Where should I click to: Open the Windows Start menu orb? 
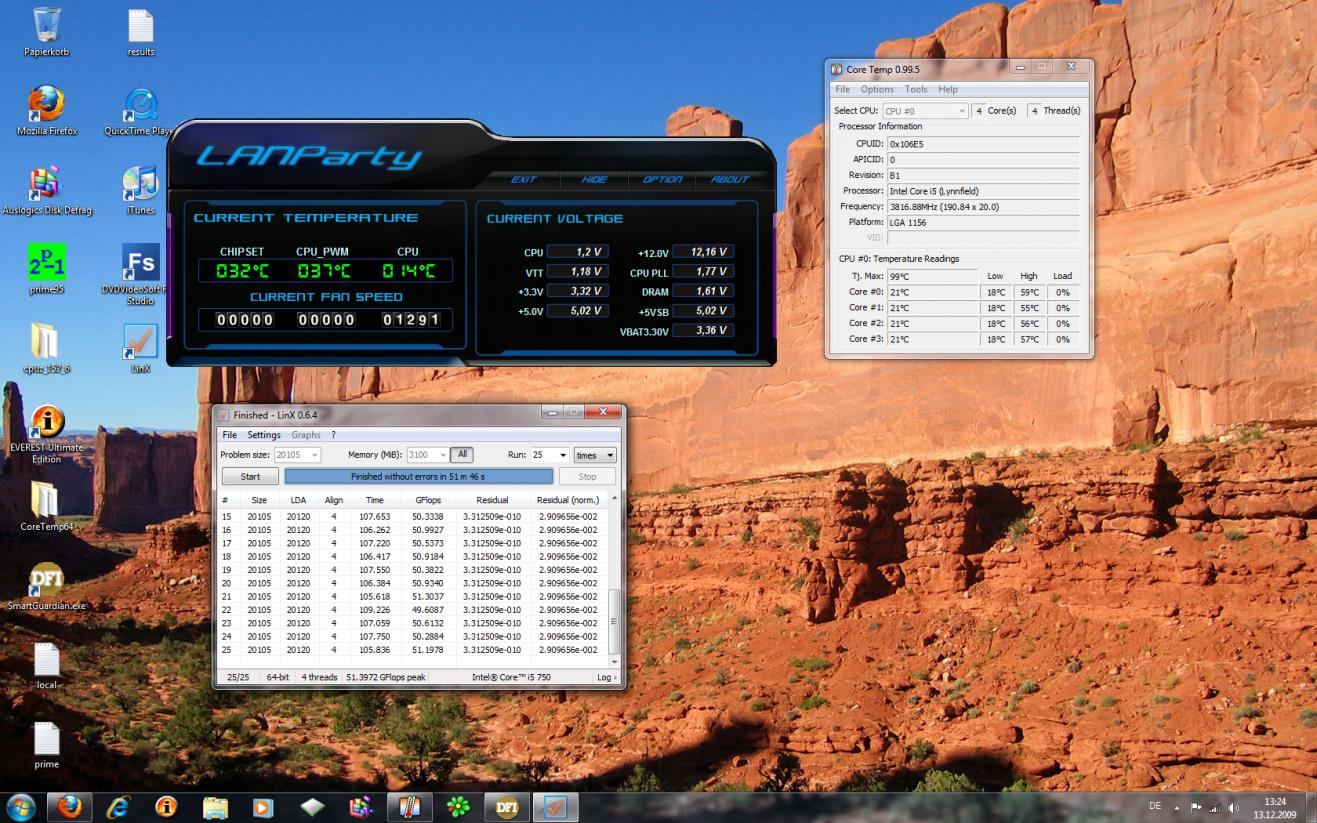pos(21,807)
